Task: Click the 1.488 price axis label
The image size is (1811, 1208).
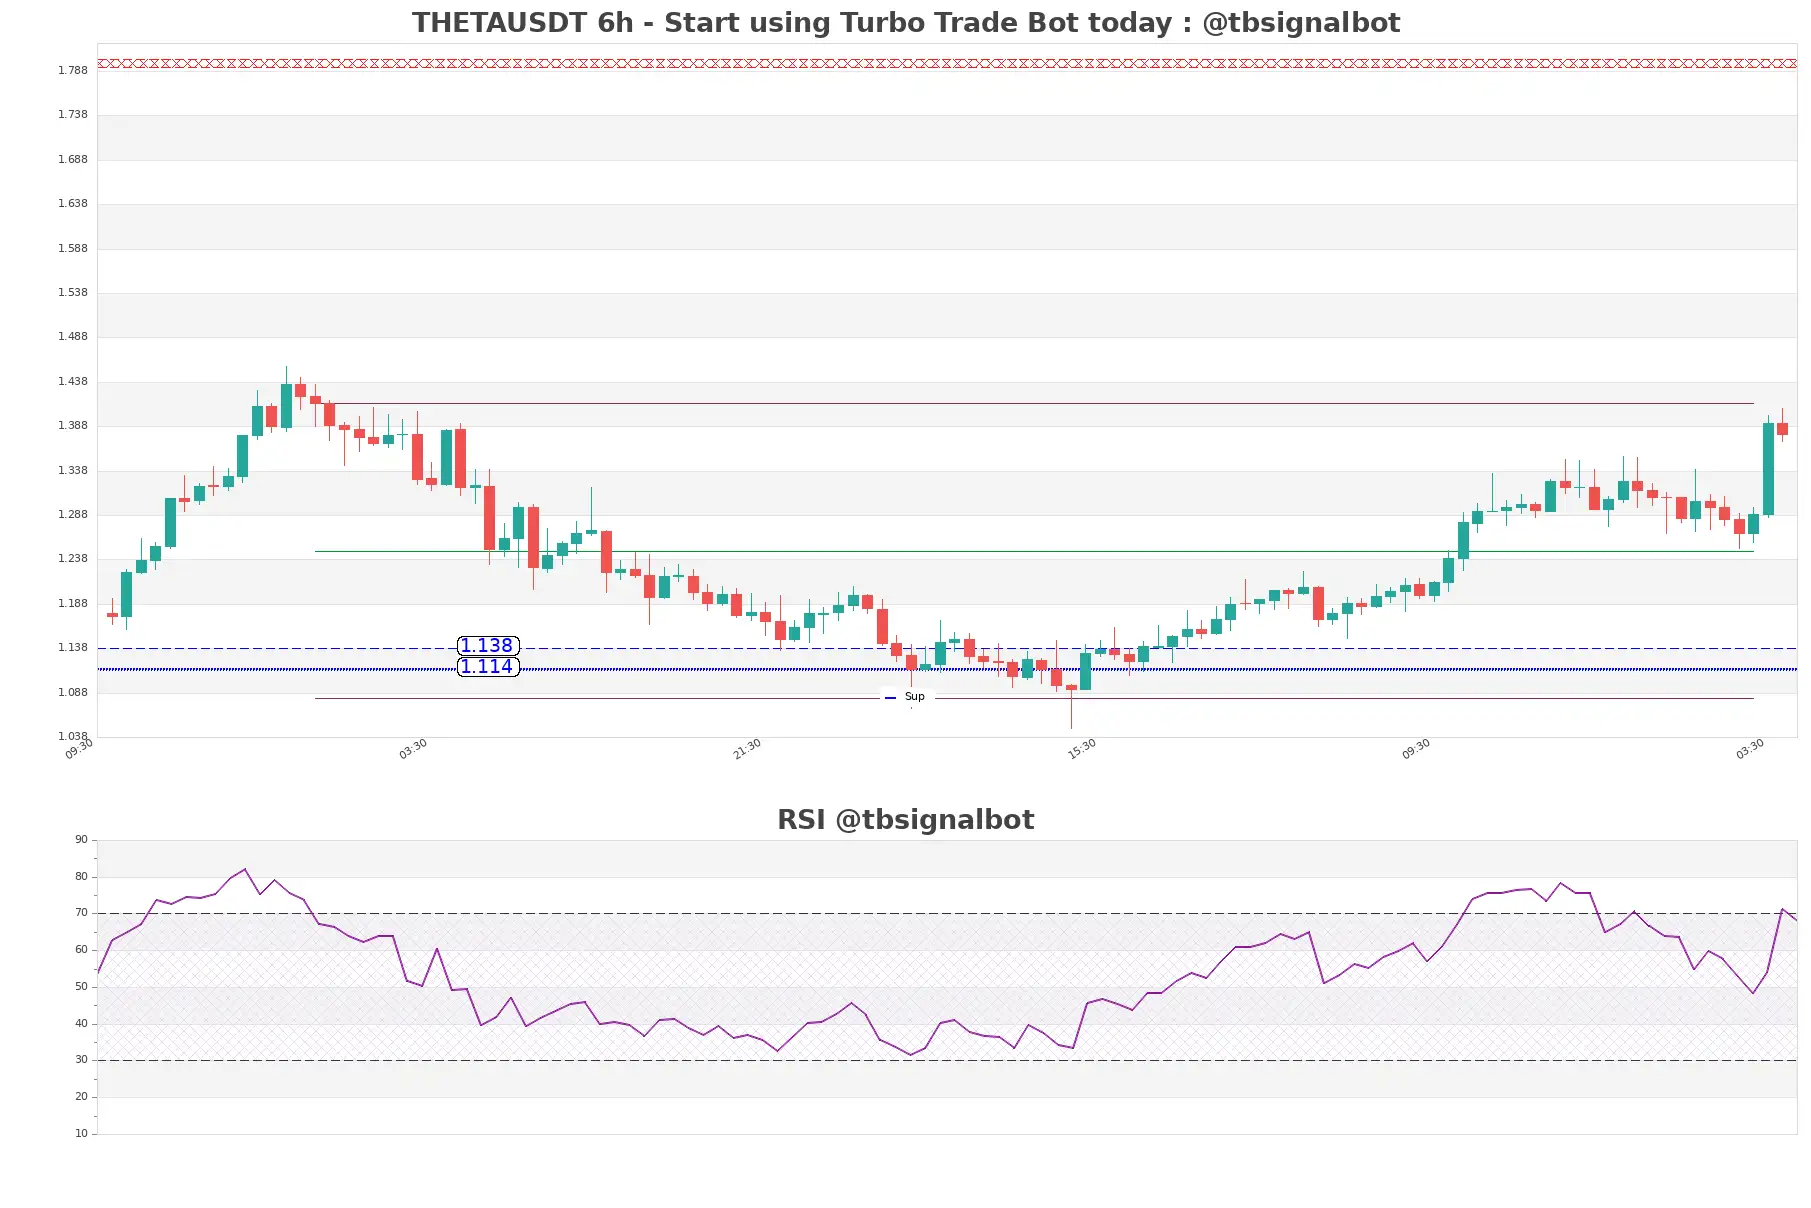Action: [73, 337]
